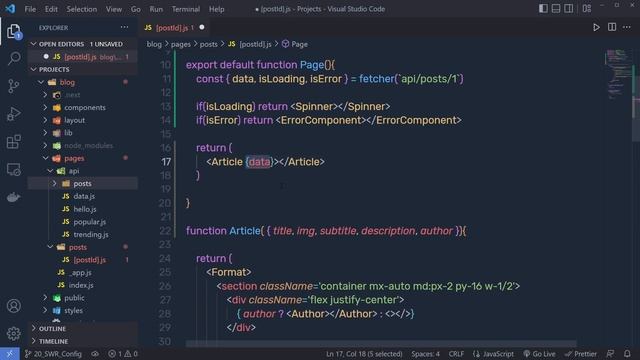The image size is (640, 360).
Task: Expand the .next folder
Action: coord(82,95)
